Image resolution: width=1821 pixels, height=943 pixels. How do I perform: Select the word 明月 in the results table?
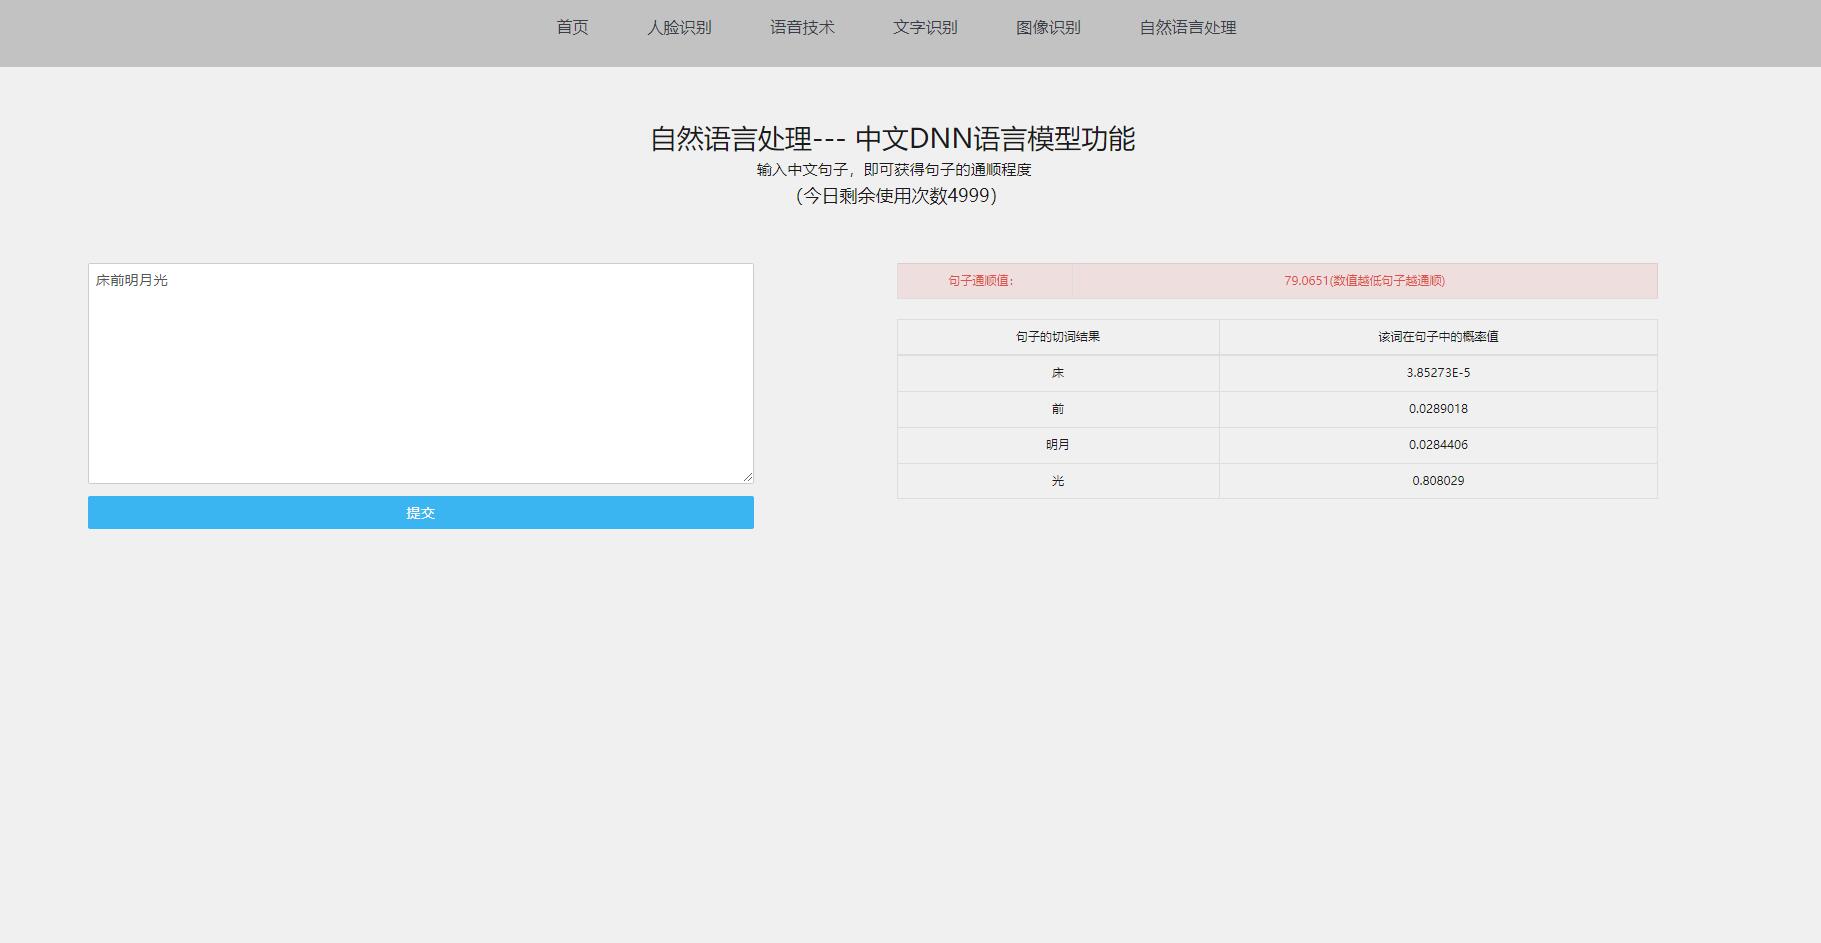click(1058, 444)
